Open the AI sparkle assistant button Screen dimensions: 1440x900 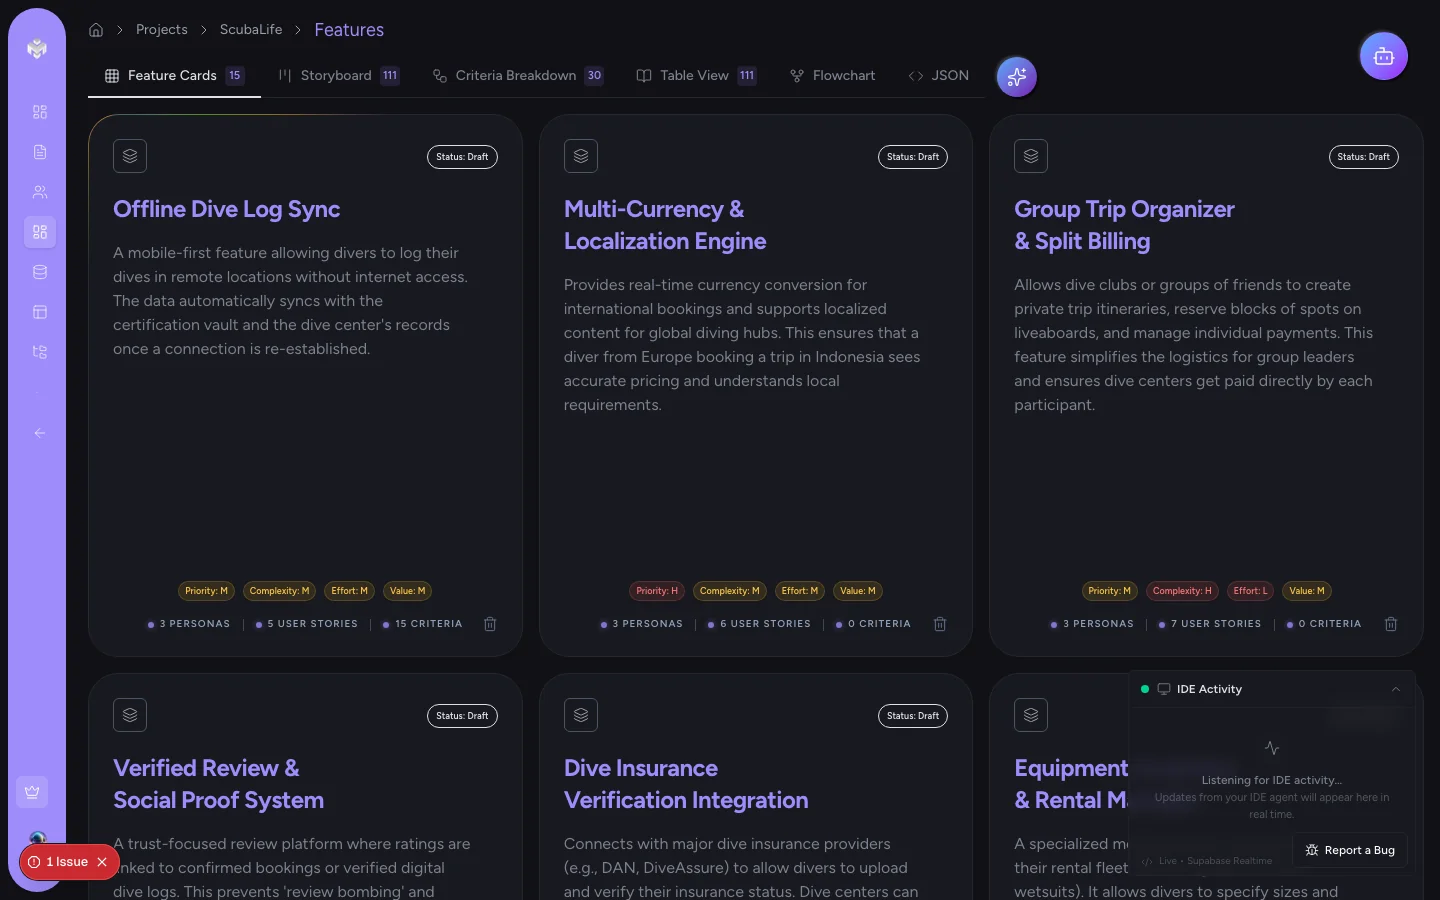coord(1016,76)
